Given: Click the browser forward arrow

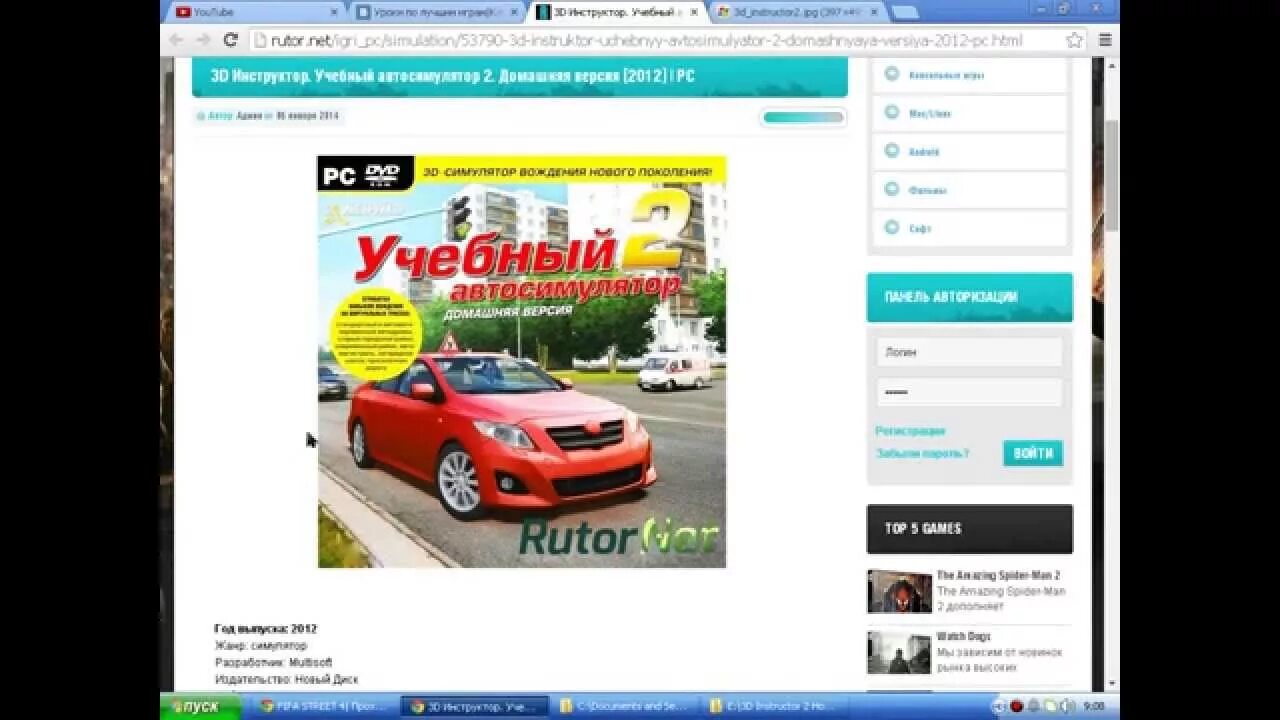Looking at the screenshot, I should (203, 40).
